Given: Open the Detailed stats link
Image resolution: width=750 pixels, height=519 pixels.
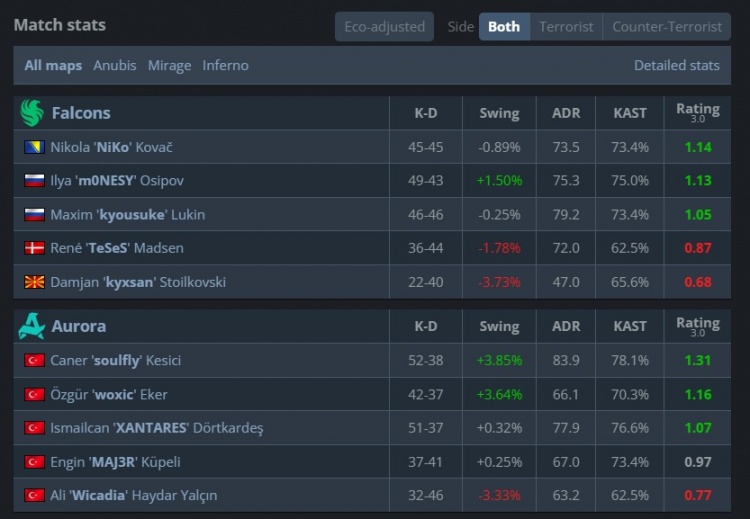Looking at the screenshot, I should click(x=676, y=65).
